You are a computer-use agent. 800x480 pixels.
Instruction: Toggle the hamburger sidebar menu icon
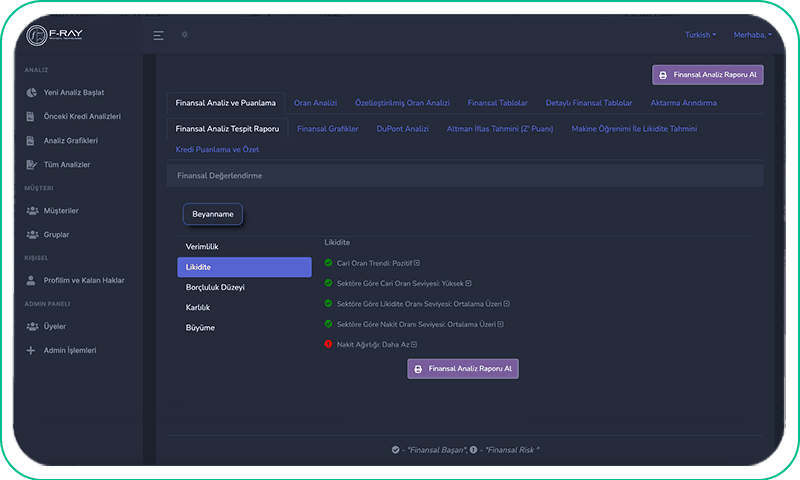tap(158, 35)
